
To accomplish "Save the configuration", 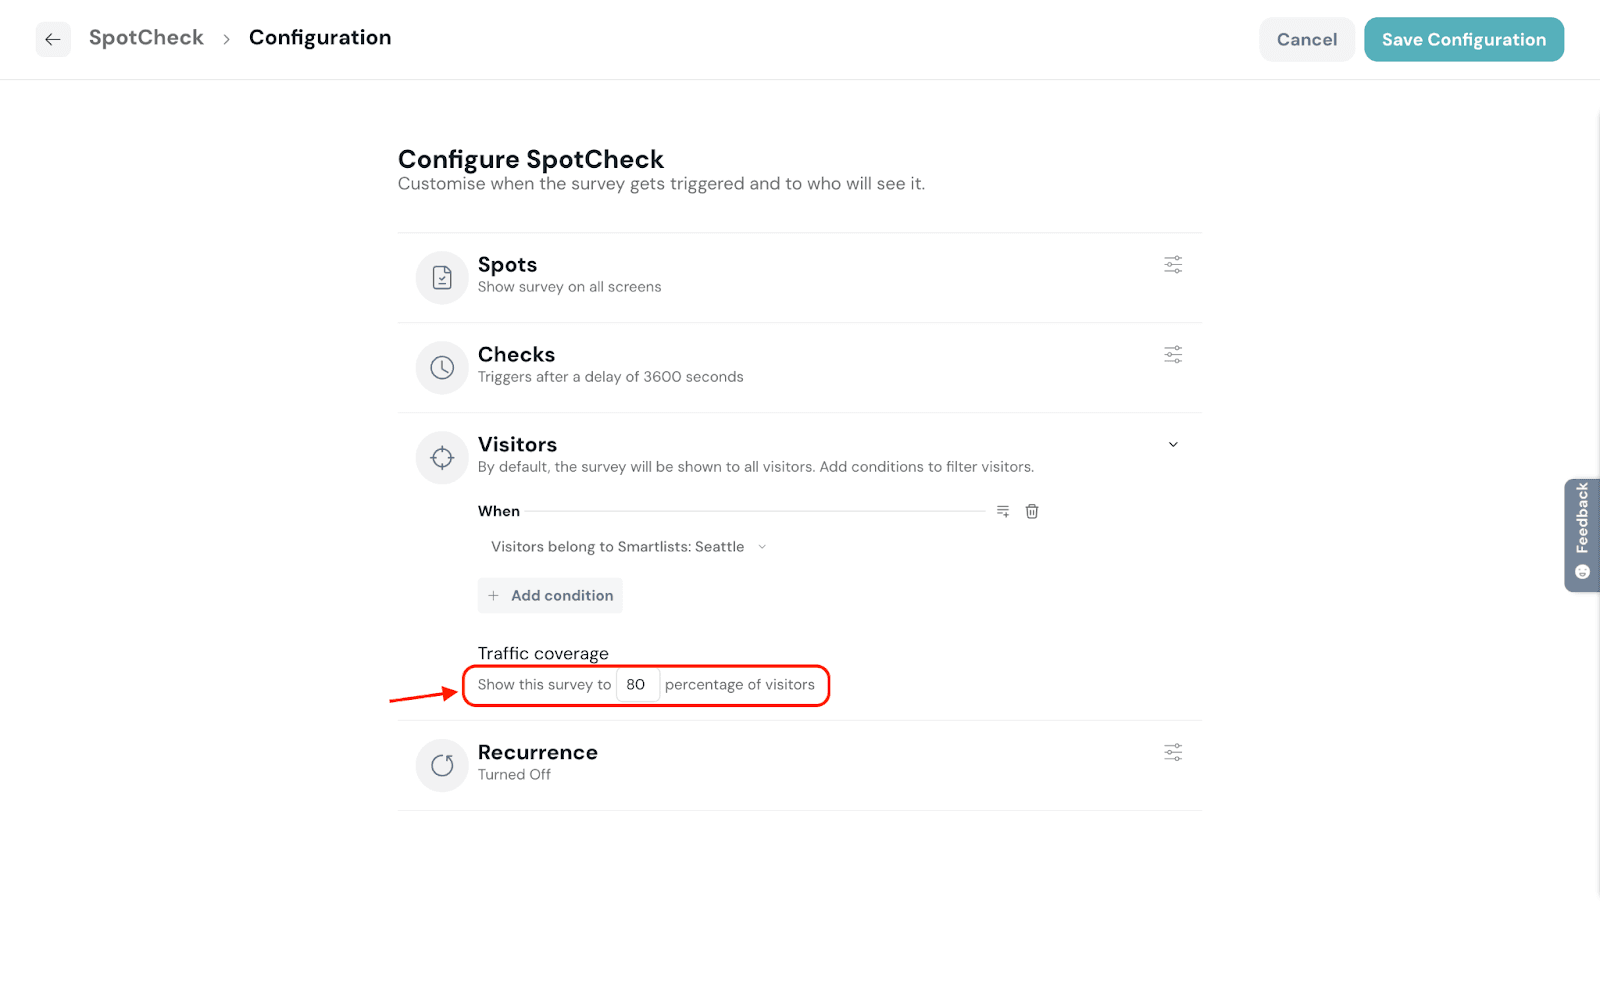I will 1463,40.
